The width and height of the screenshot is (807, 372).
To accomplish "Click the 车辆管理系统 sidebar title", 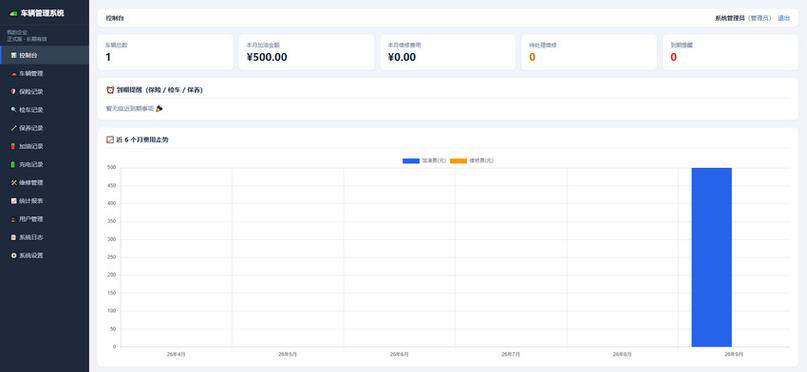I will tap(42, 13).
